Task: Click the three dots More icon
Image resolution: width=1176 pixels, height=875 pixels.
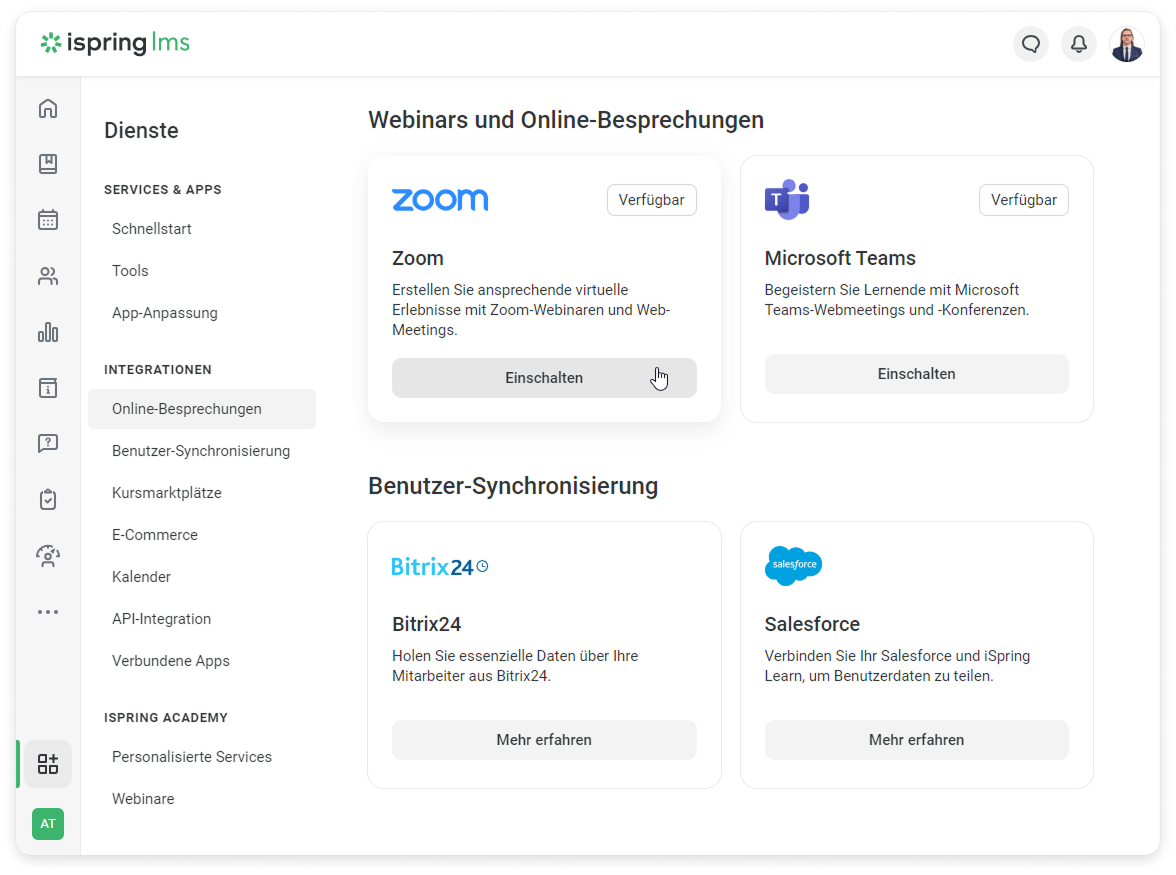Action: coord(48,612)
